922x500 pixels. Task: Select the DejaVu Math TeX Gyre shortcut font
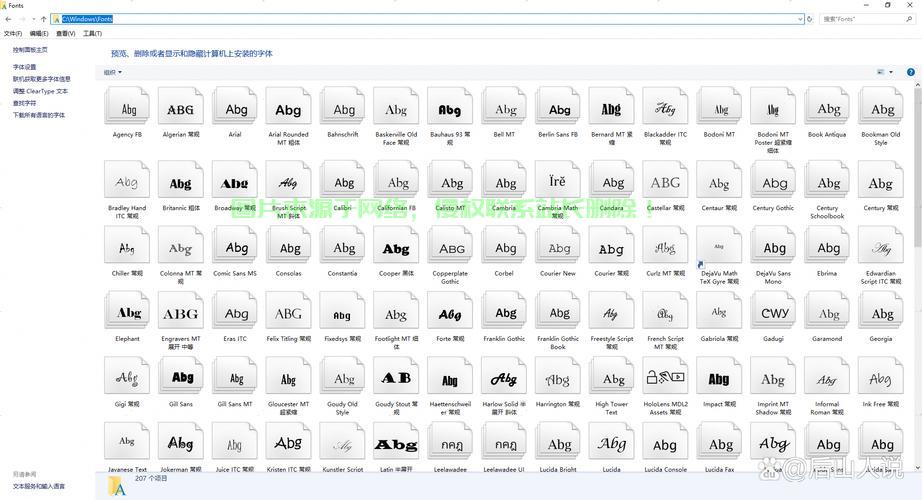[x=719, y=247]
